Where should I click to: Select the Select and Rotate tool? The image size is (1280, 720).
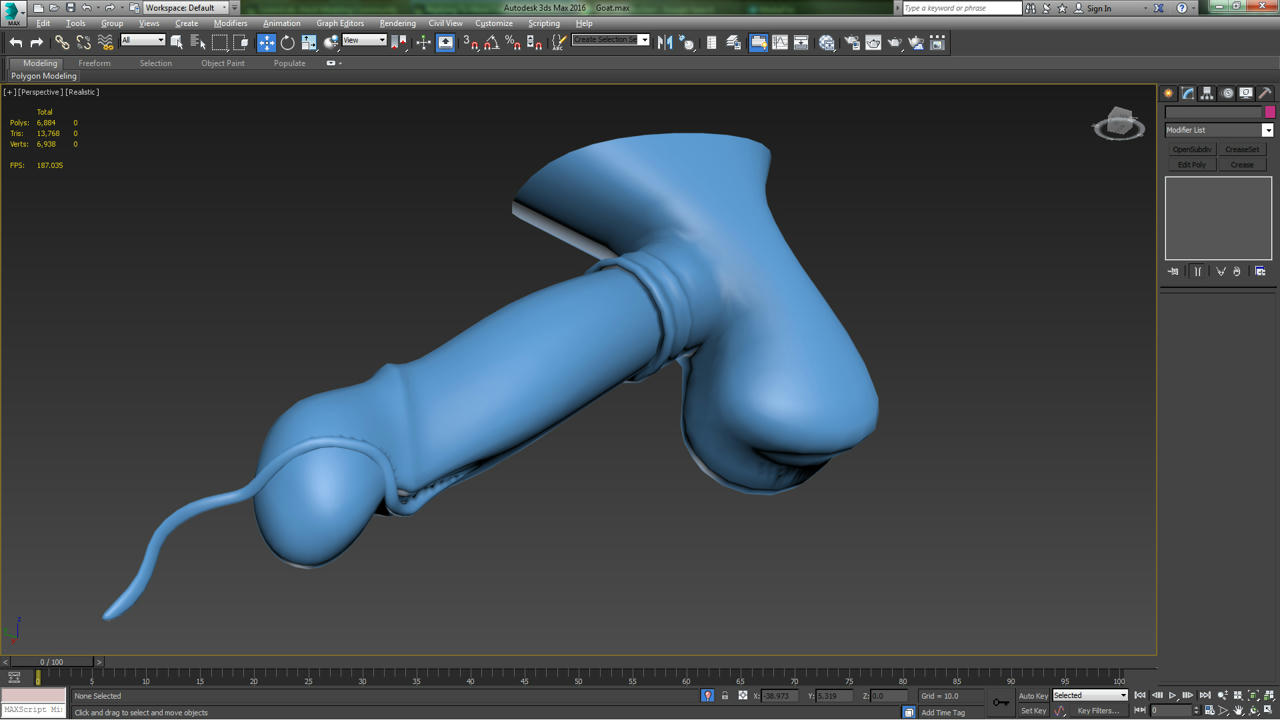click(x=288, y=42)
